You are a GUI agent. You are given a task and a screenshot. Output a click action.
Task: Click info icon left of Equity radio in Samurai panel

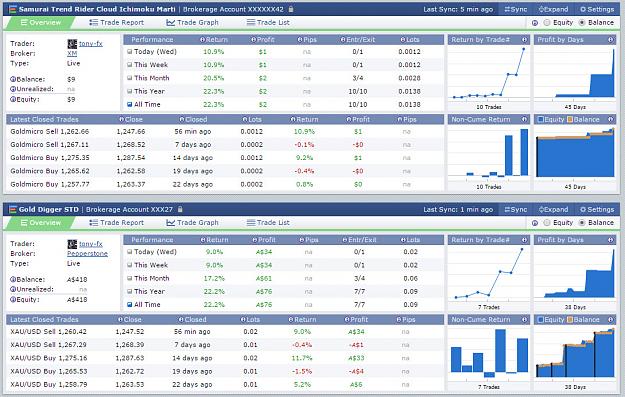coord(535,23)
